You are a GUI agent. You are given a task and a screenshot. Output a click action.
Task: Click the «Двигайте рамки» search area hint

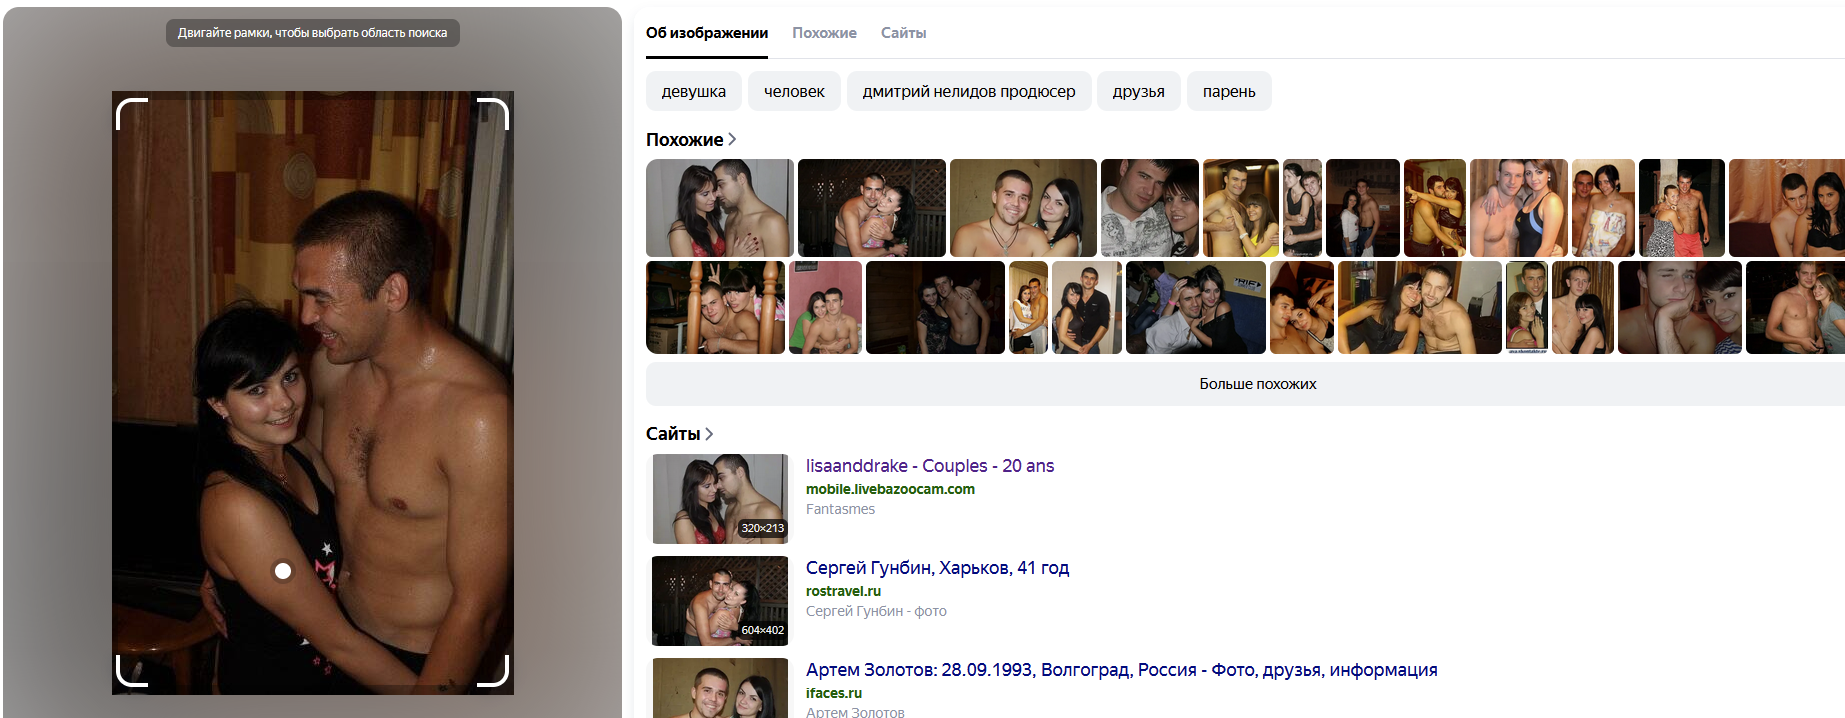tap(313, 33)
